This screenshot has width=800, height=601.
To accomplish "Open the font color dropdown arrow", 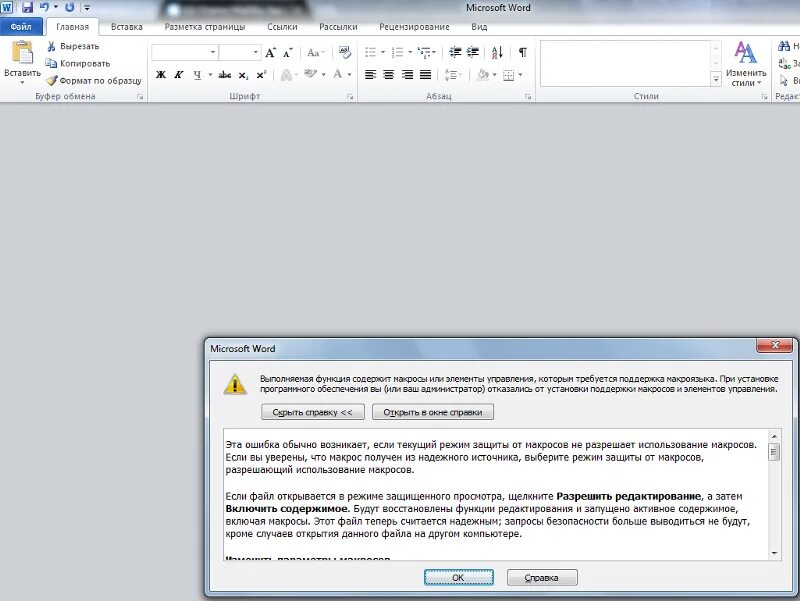I will coord(349,74).
